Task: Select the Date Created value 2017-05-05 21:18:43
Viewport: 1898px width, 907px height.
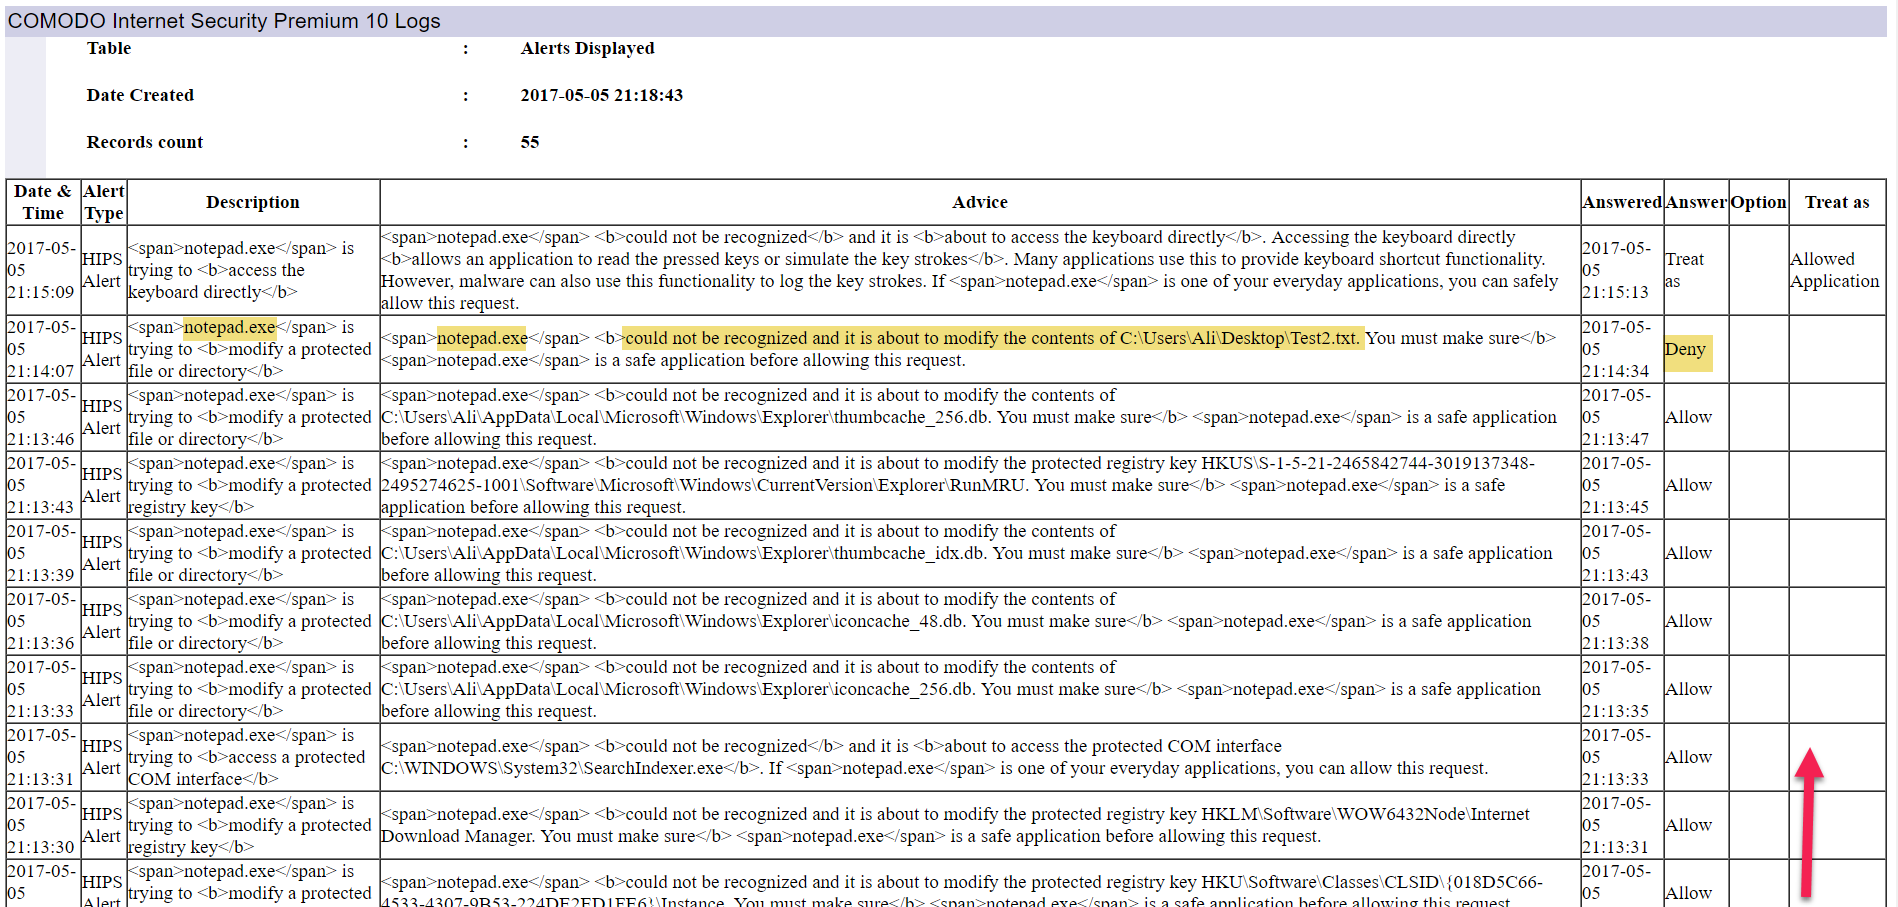Action: click(x=601, y=95)
